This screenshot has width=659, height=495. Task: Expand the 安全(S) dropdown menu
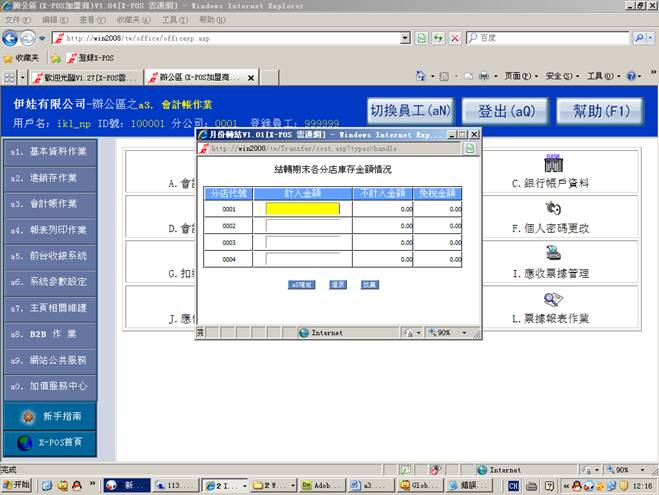pyautogui.click(x=559, y=76)
